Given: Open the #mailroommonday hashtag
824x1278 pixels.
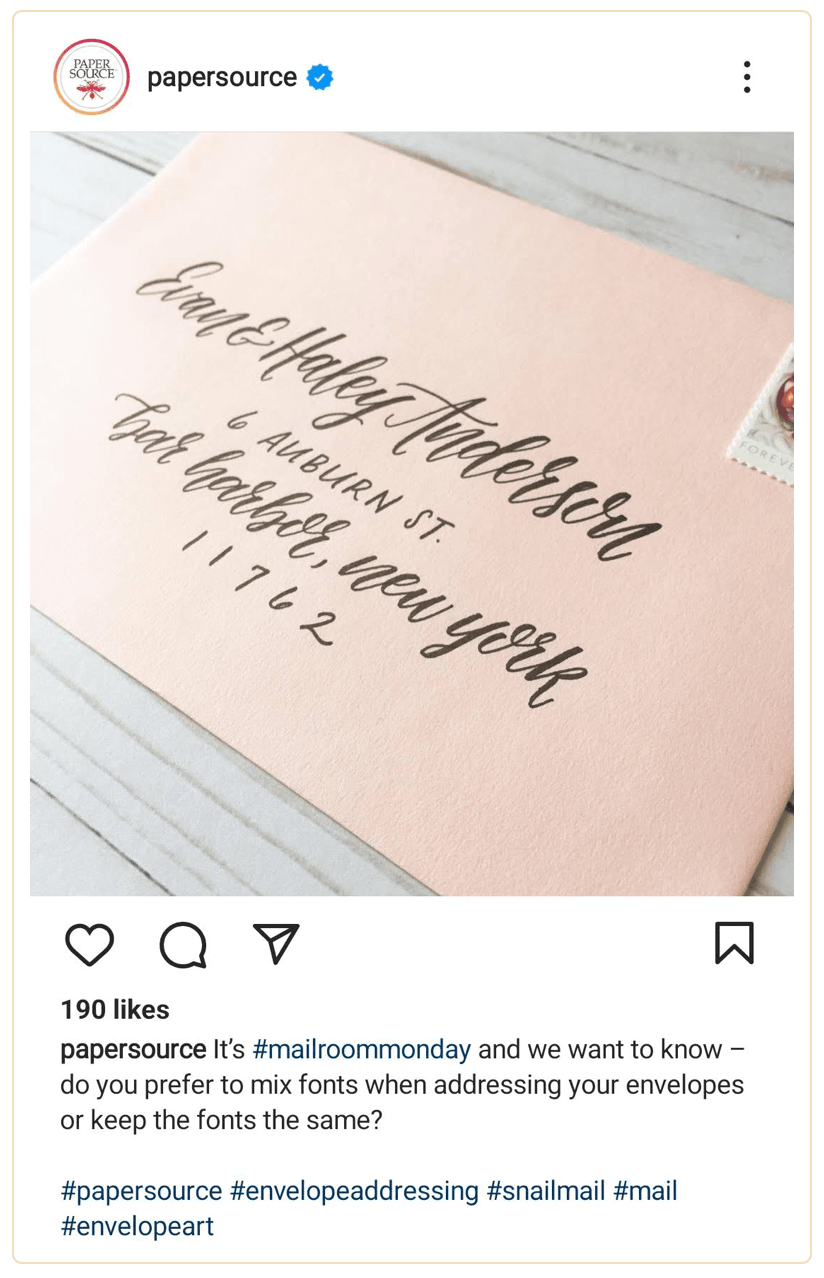Looking at the screenshot, I should coord(362,1050).
